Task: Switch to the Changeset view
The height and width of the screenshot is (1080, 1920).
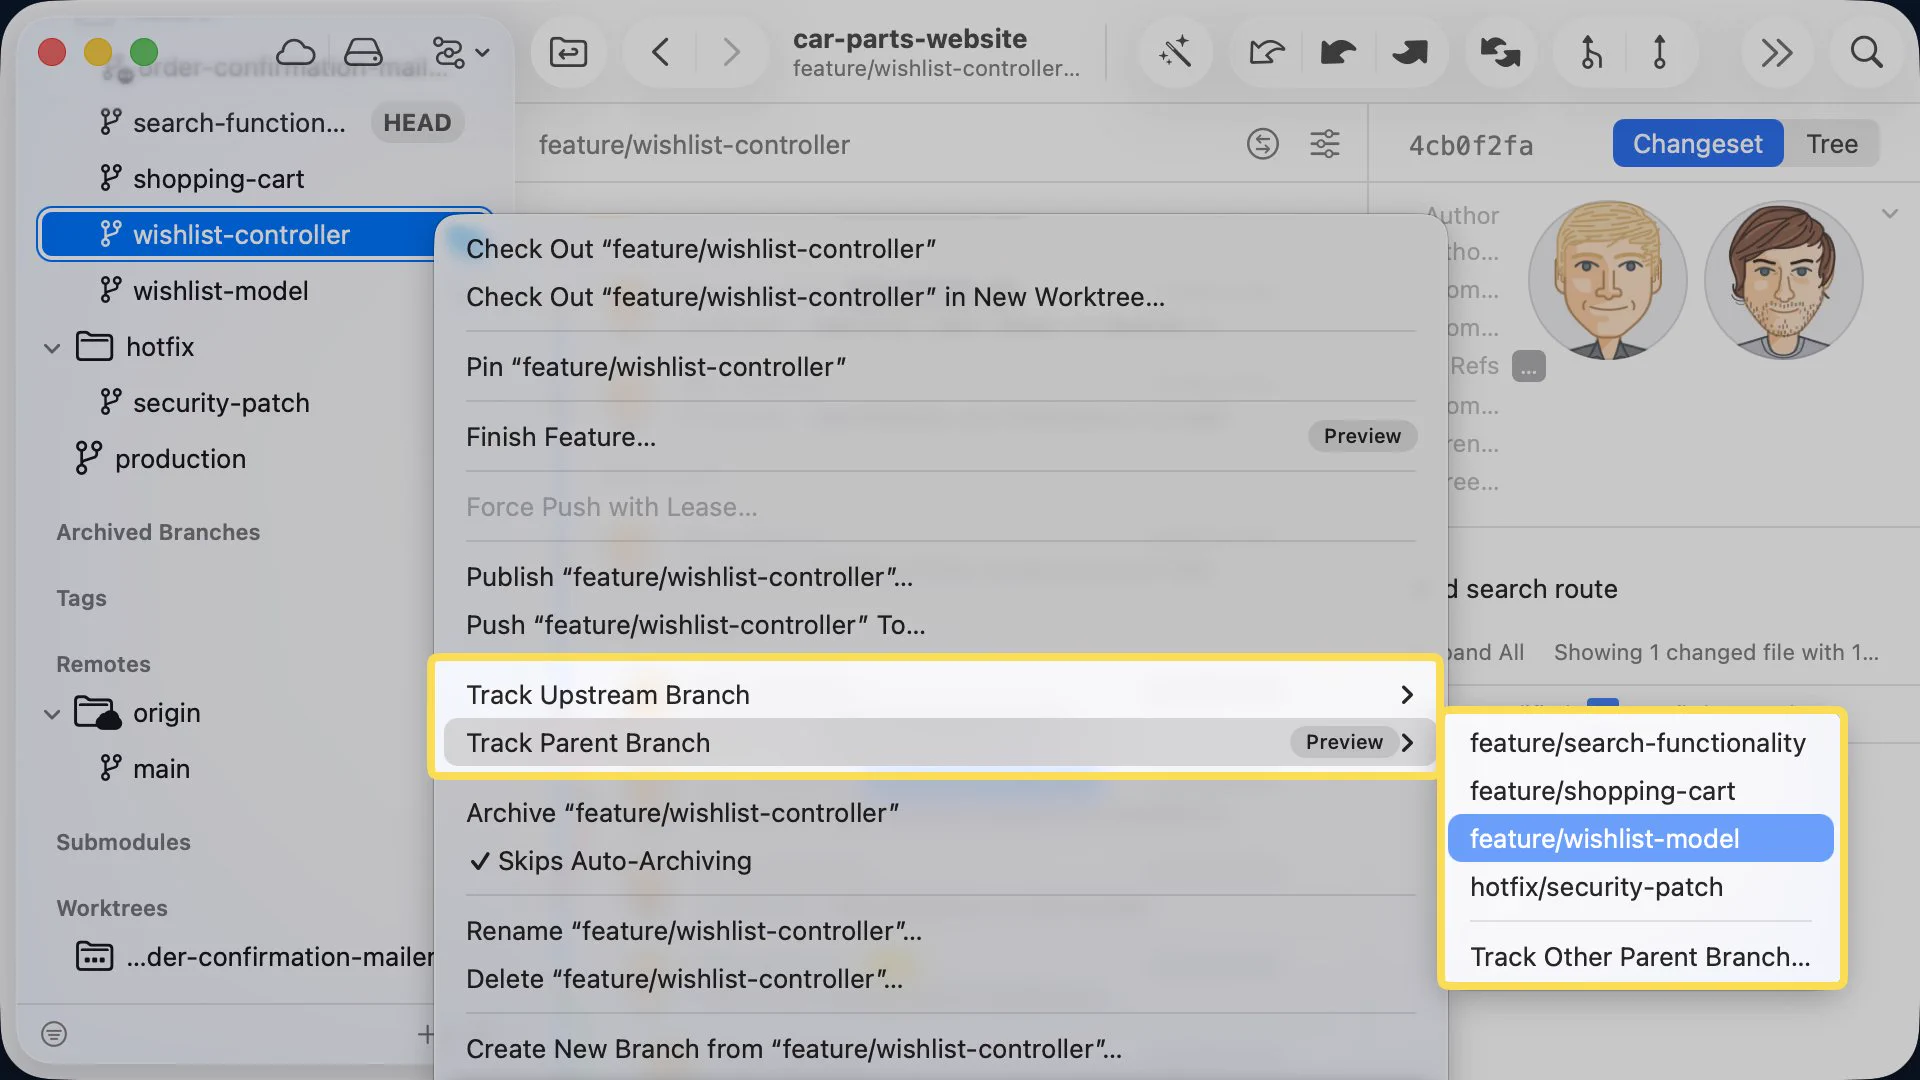Action: (1698, 144)
